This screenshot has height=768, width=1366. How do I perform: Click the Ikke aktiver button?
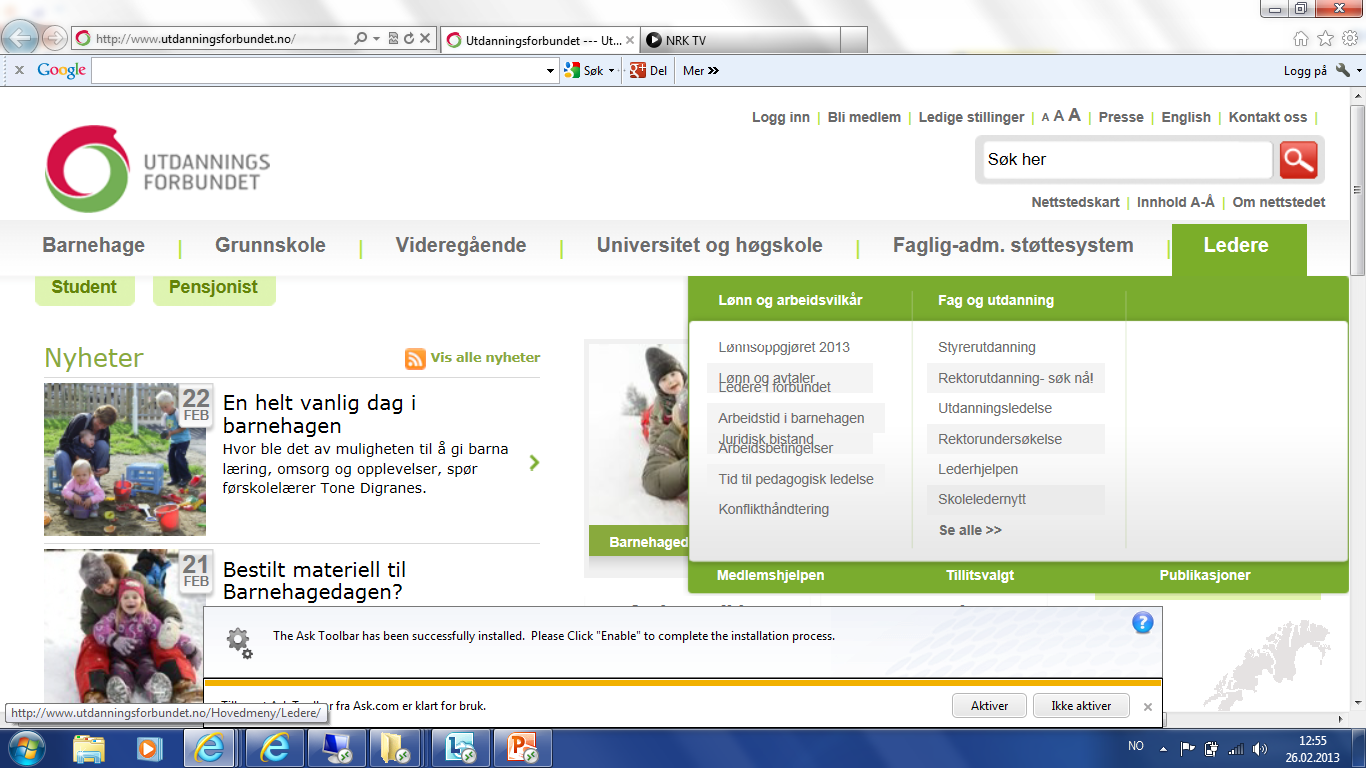coord(1081,706)
